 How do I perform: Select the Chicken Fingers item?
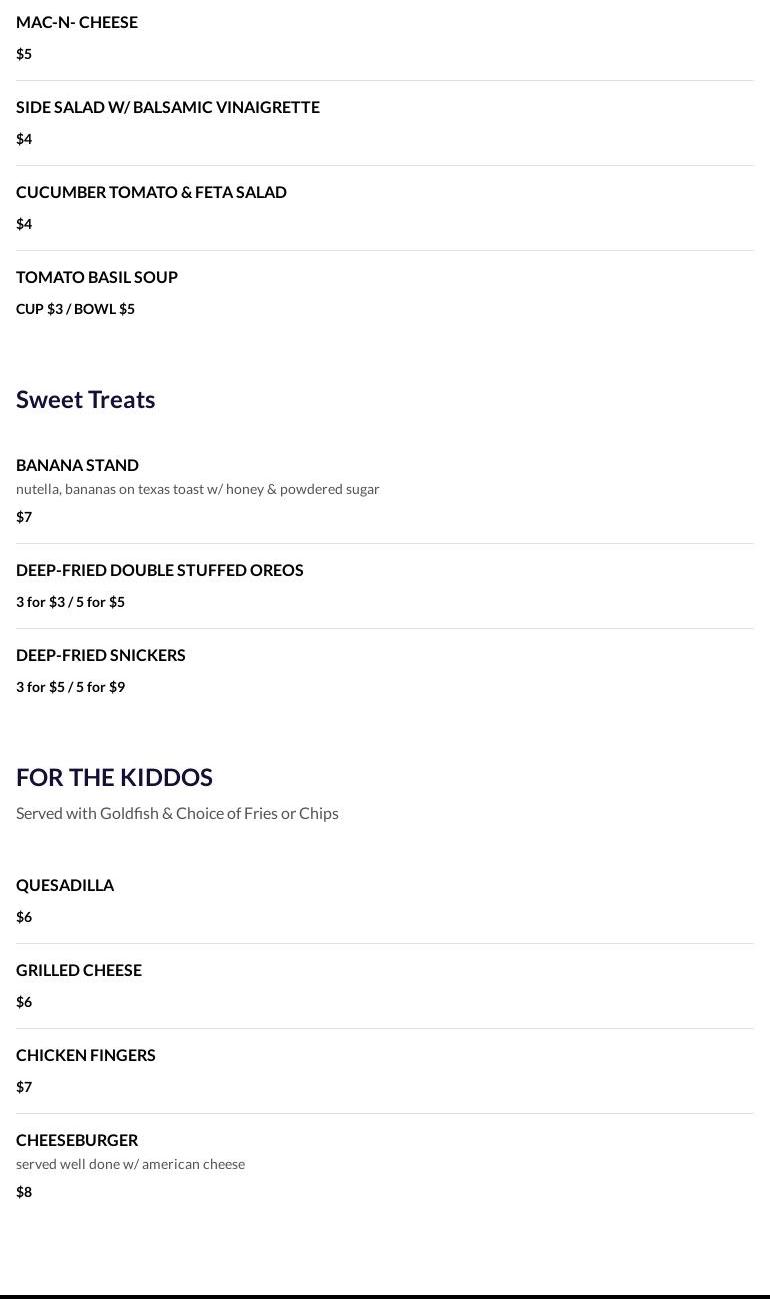[85, 1055]
